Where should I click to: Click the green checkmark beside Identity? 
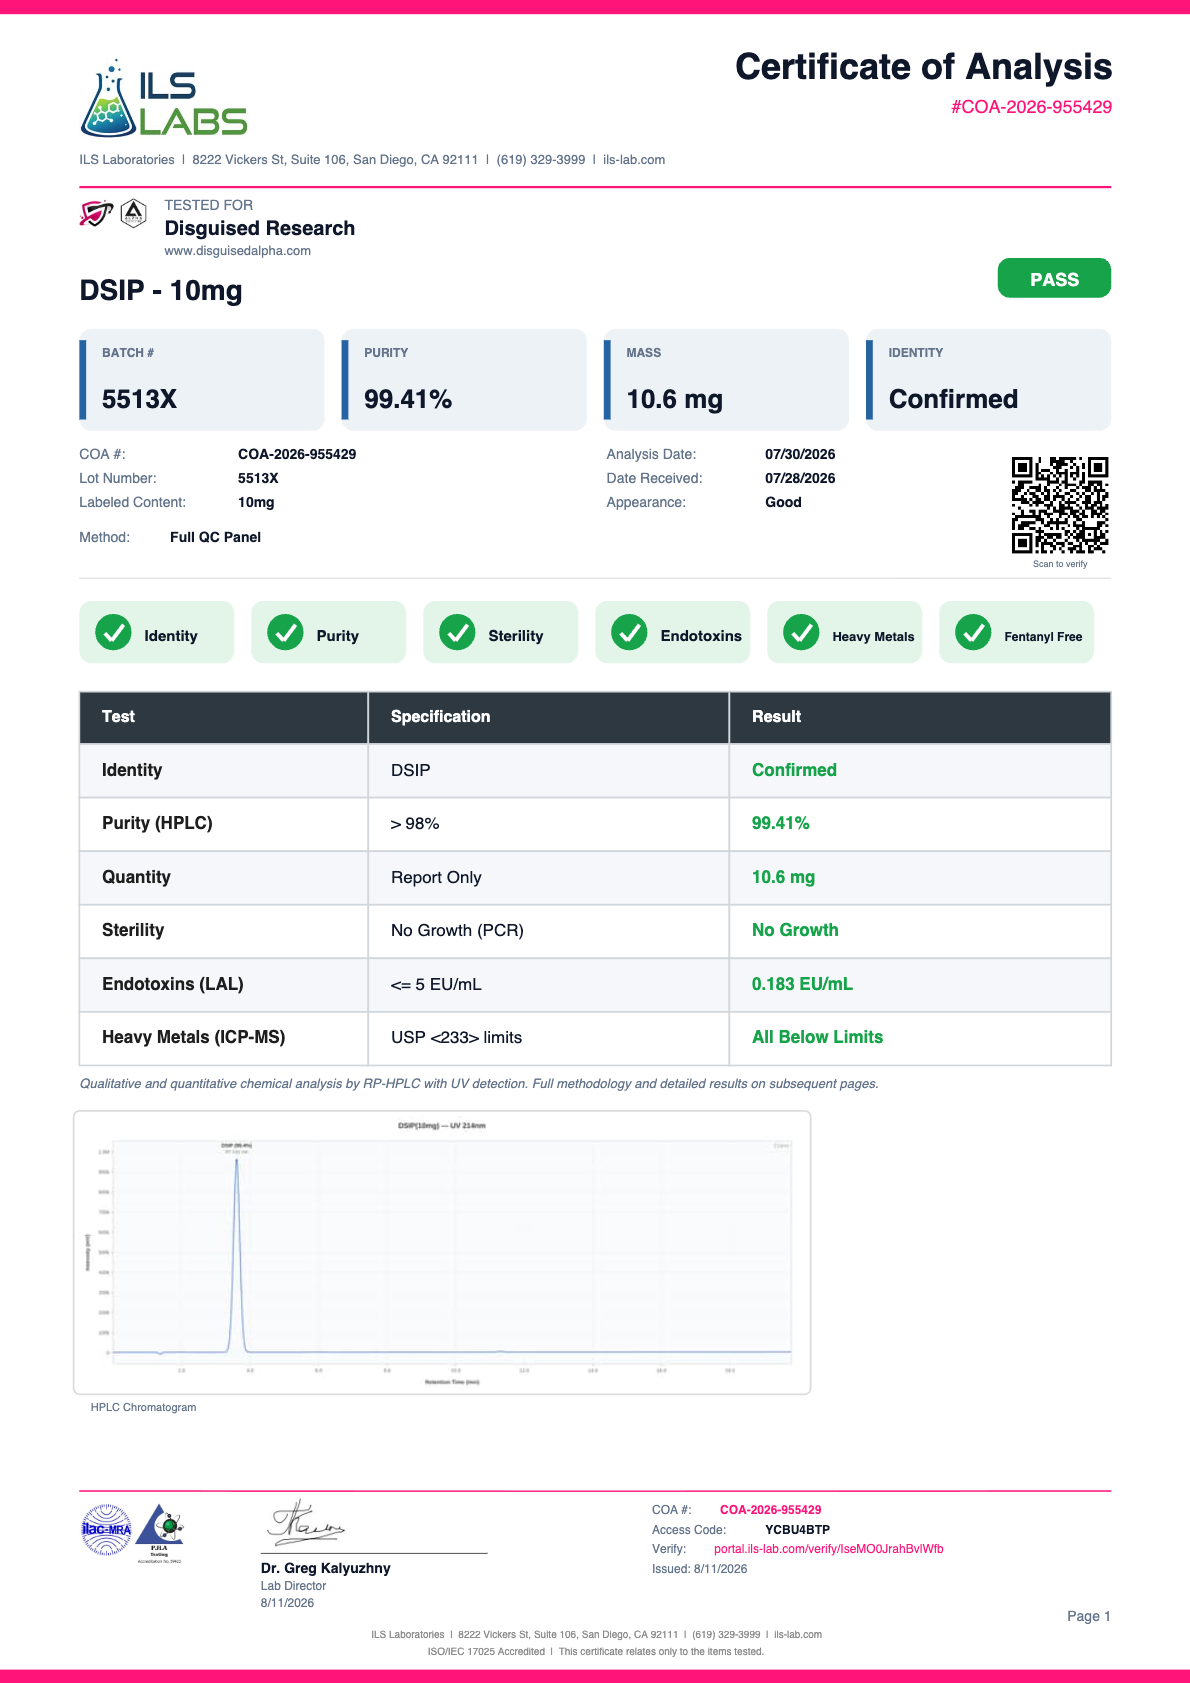(113, 632)
